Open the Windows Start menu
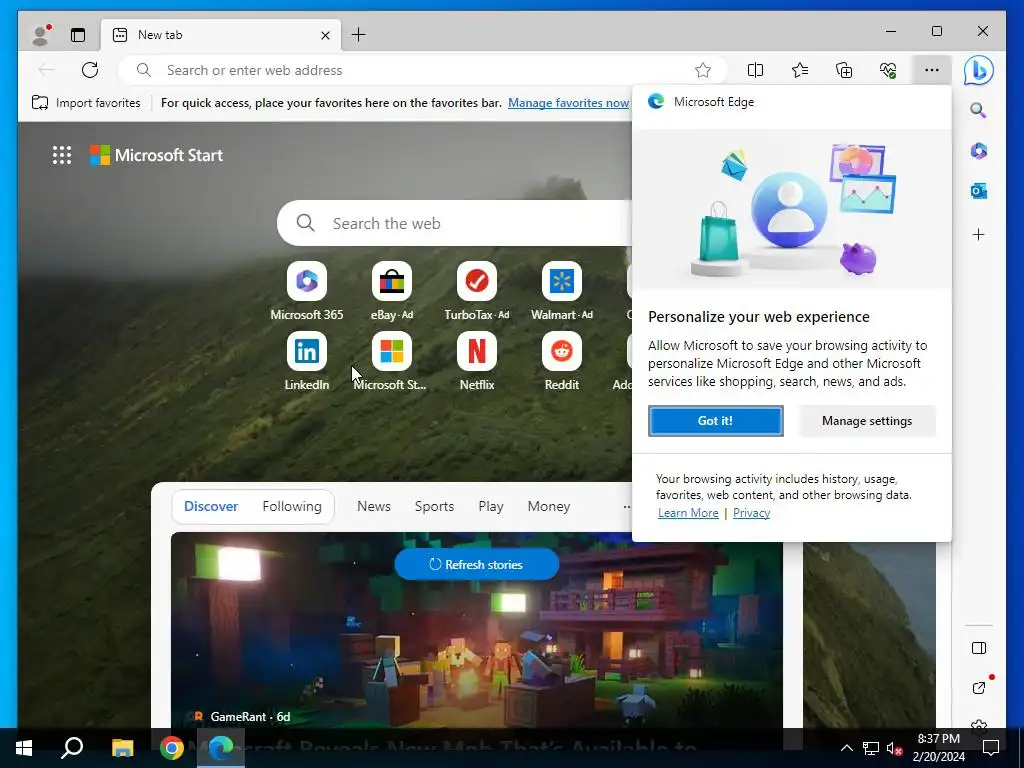Image resolution: width=1024 pixels, height=768 pixels. click(24, 748)
